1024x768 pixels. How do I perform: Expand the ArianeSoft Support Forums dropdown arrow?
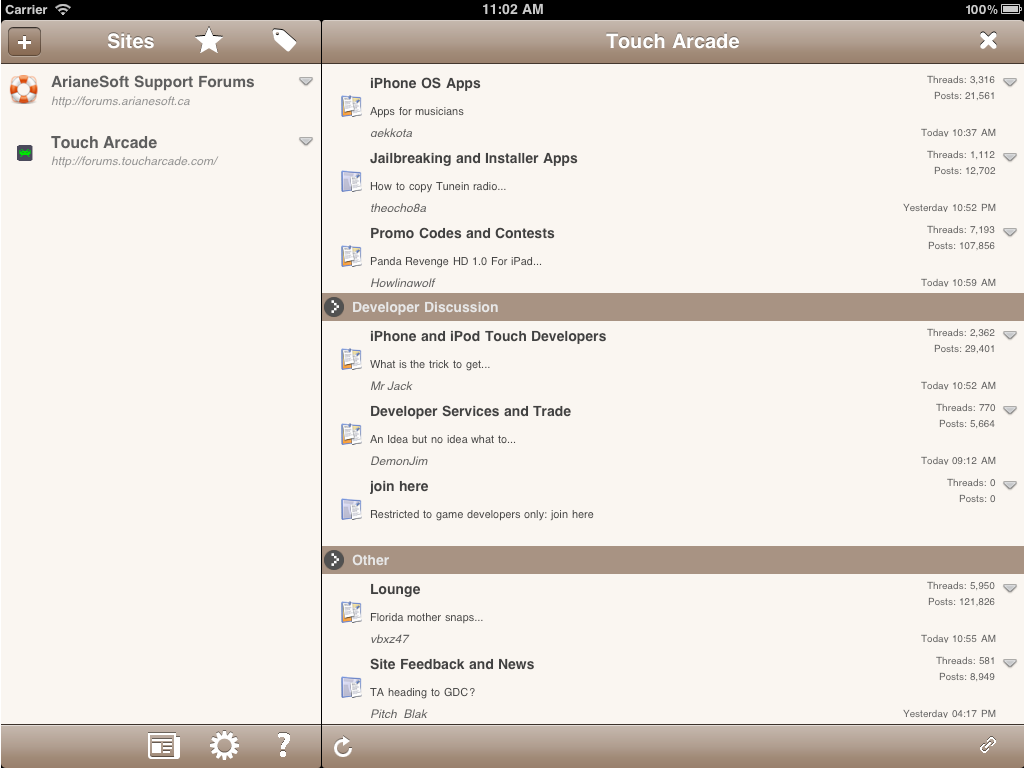point(306,82)
